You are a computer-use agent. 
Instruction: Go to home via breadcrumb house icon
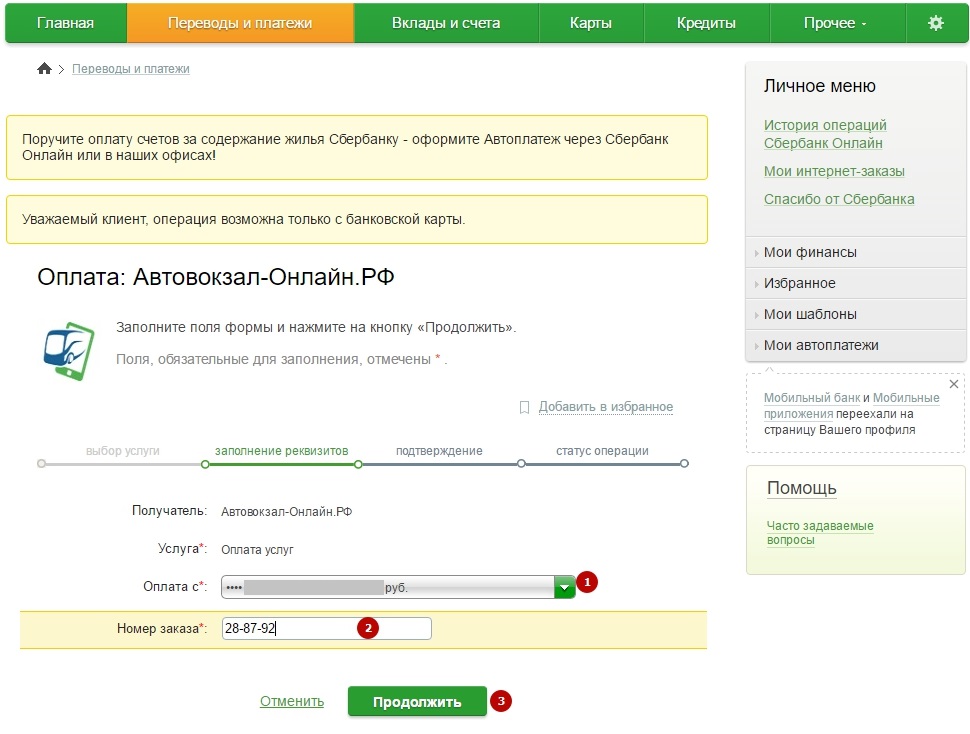(x=44, y=69)
